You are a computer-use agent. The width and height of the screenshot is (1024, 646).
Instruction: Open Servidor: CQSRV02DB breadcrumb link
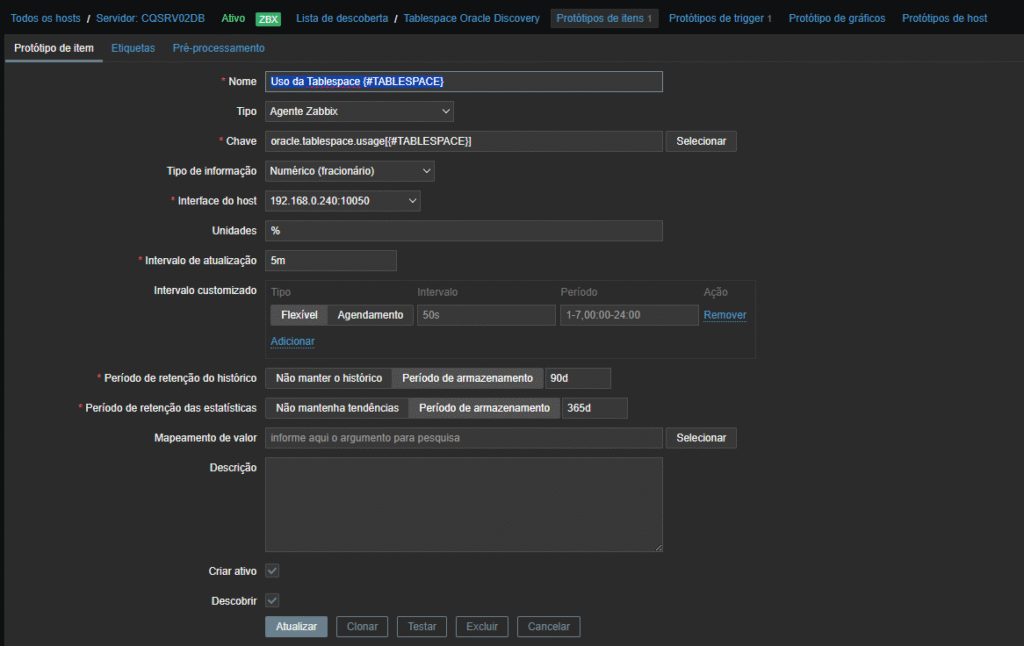click(x=150, y=18)
